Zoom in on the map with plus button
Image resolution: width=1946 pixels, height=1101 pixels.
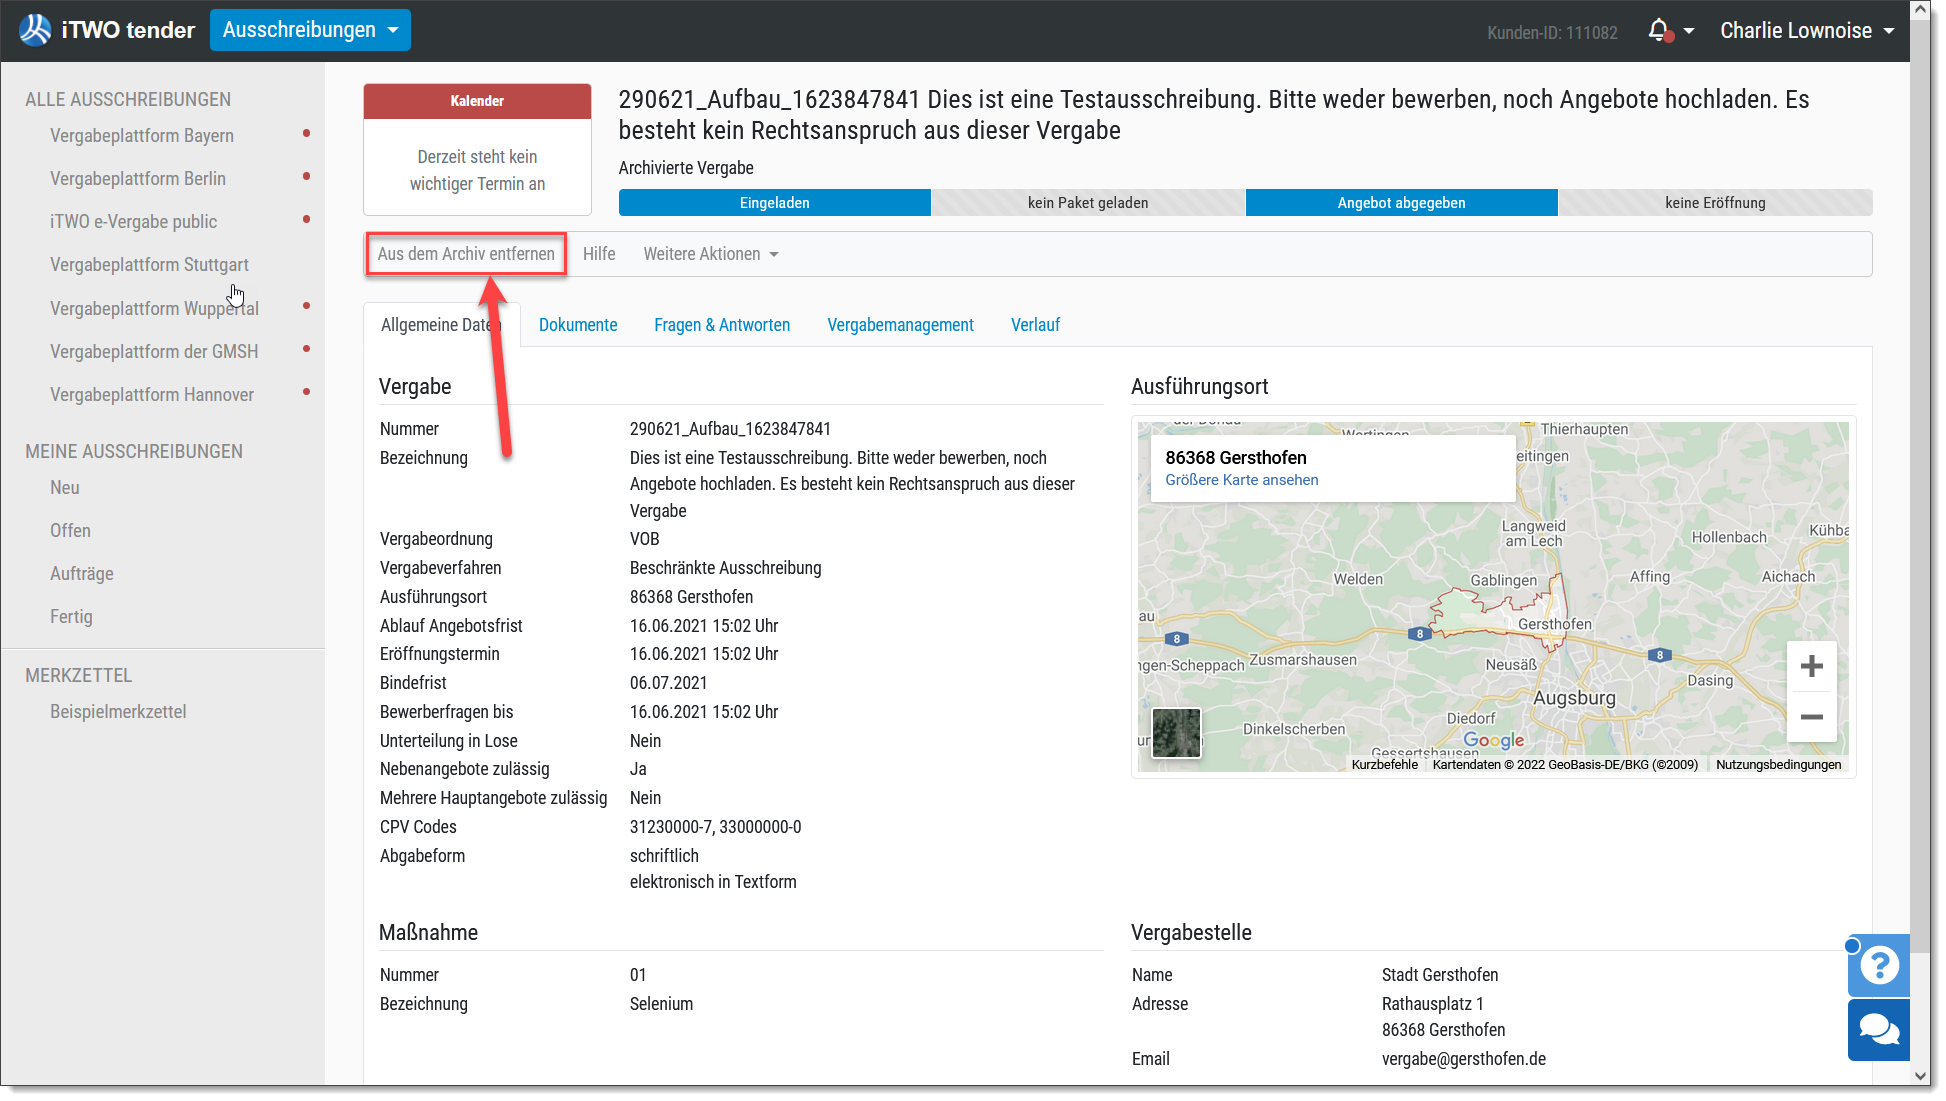click(x=1811, y=666)
